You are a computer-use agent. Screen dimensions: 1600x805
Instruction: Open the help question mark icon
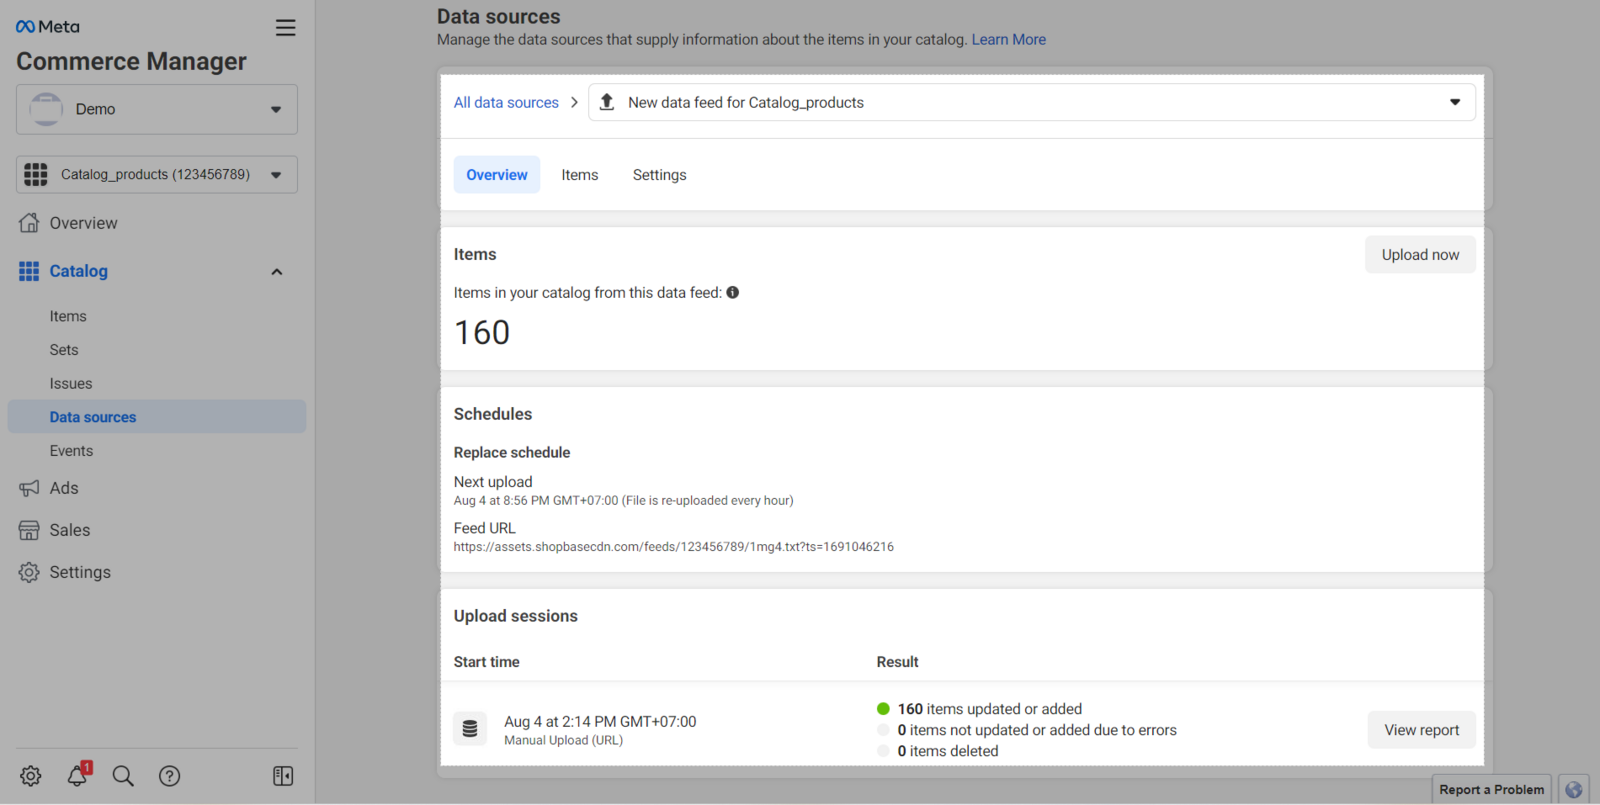(170, 776)
